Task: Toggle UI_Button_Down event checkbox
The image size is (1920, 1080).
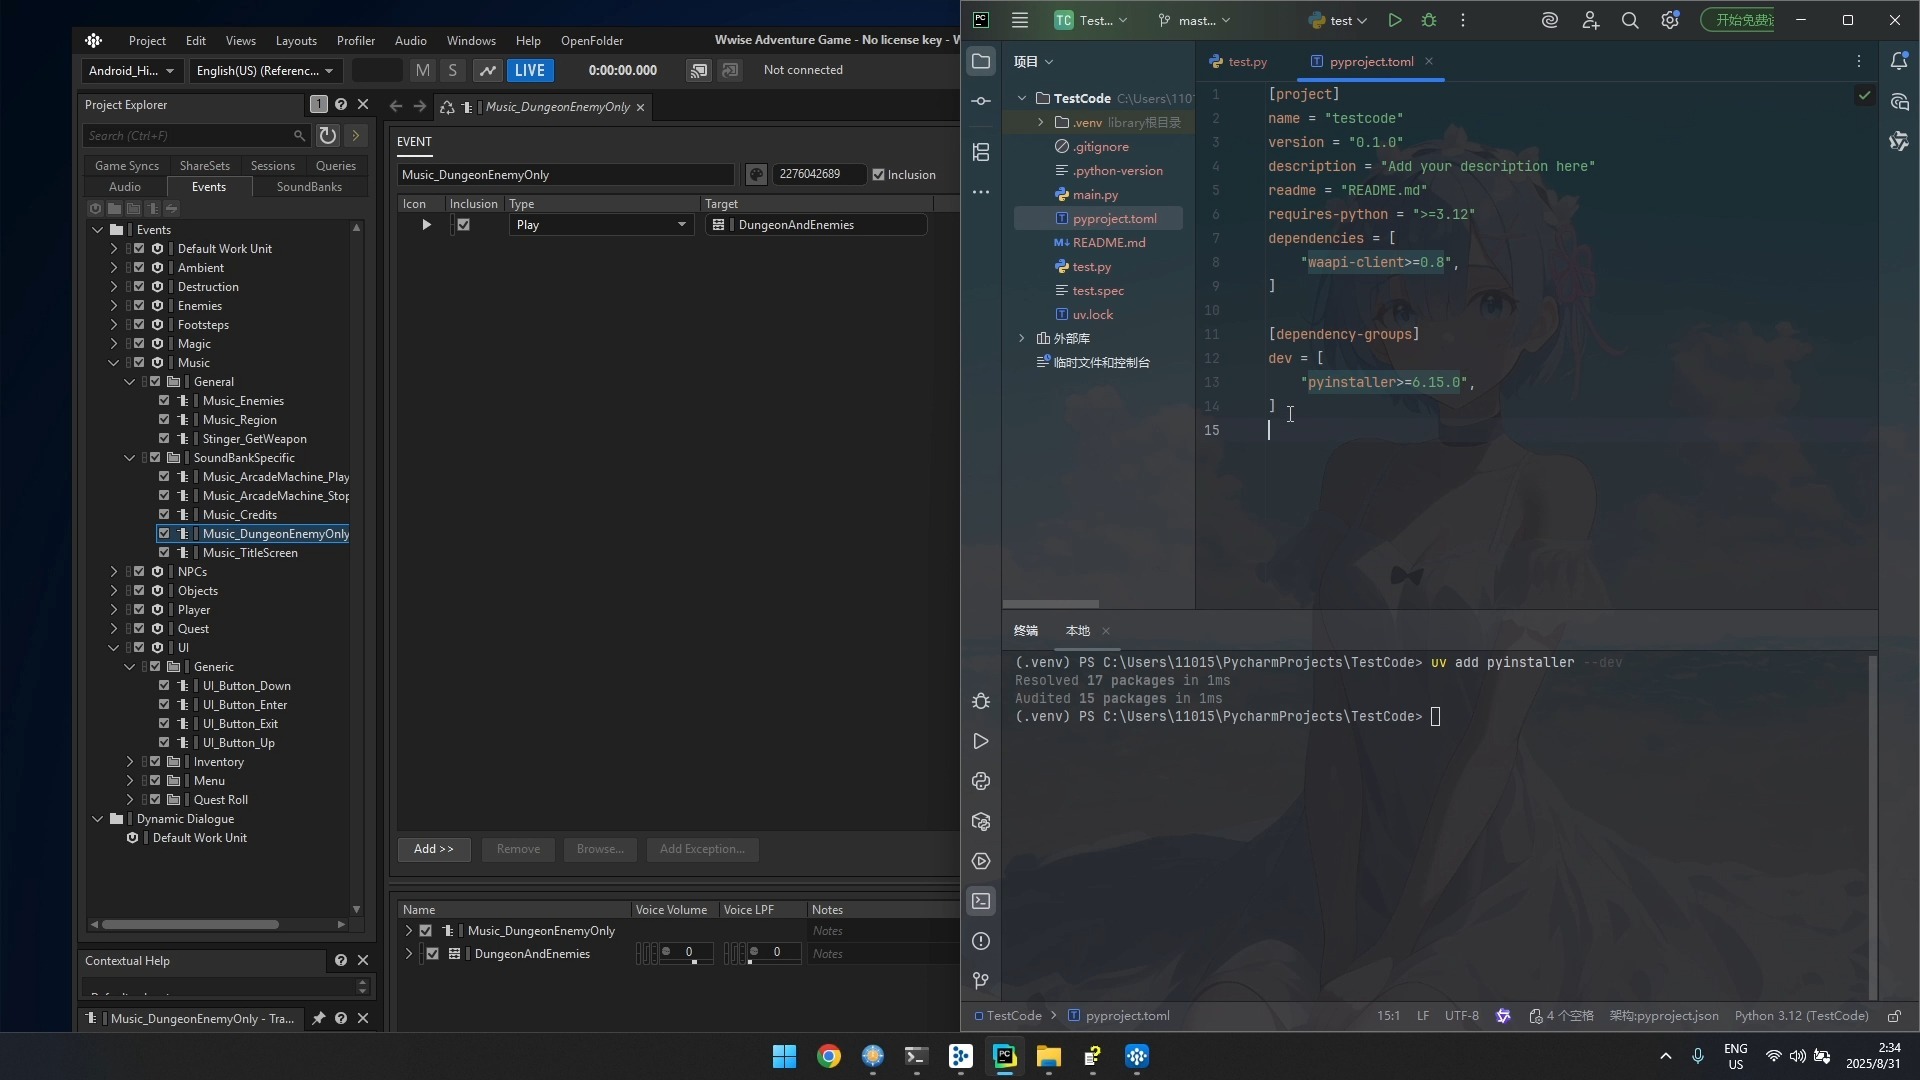Action: [164, 685]
